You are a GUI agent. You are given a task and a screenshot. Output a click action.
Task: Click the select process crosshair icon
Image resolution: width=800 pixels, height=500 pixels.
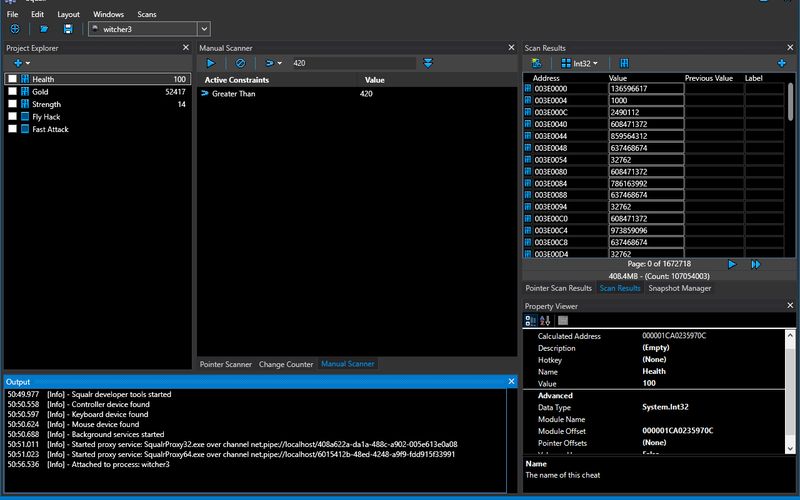(x=14, y=29)
